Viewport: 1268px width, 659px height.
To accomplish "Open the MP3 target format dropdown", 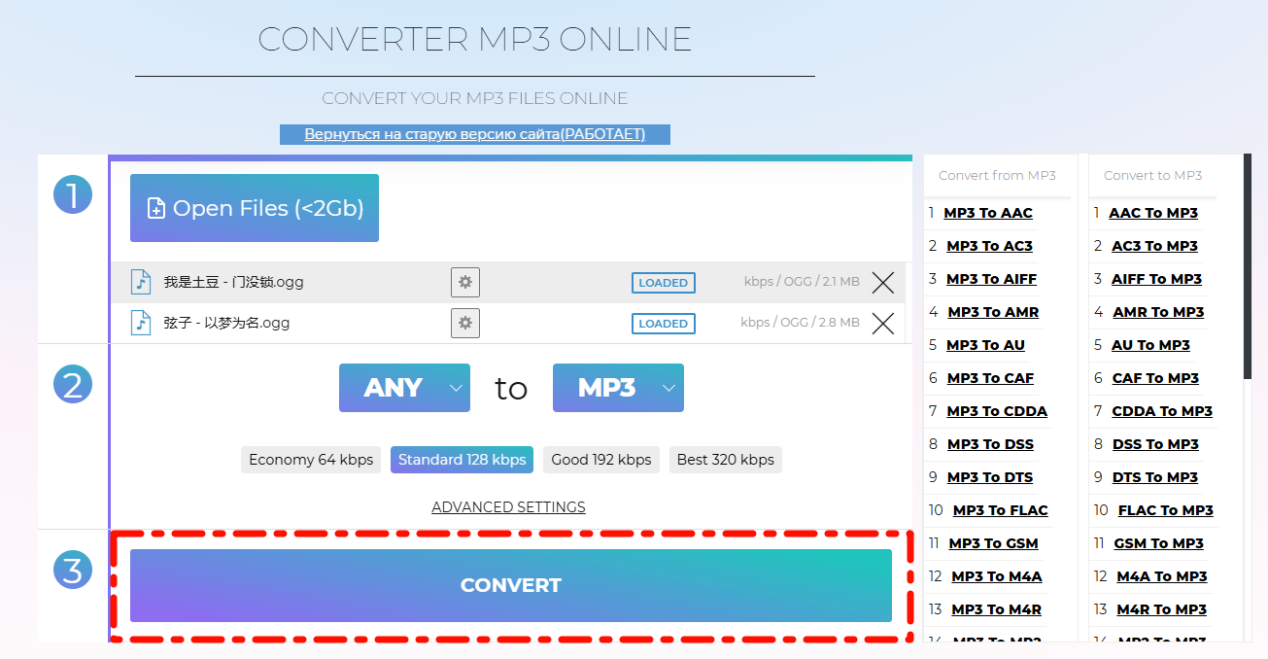I will [x=618, y=388].
